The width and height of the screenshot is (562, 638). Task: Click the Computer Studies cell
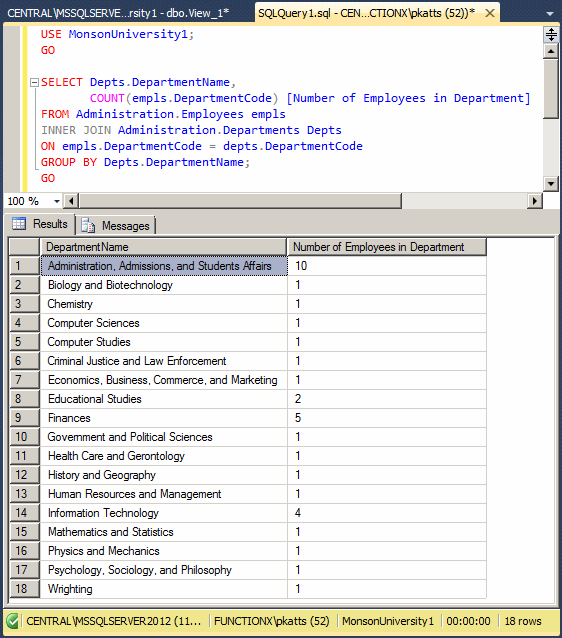pyautogui.click(x=164, y=342)
